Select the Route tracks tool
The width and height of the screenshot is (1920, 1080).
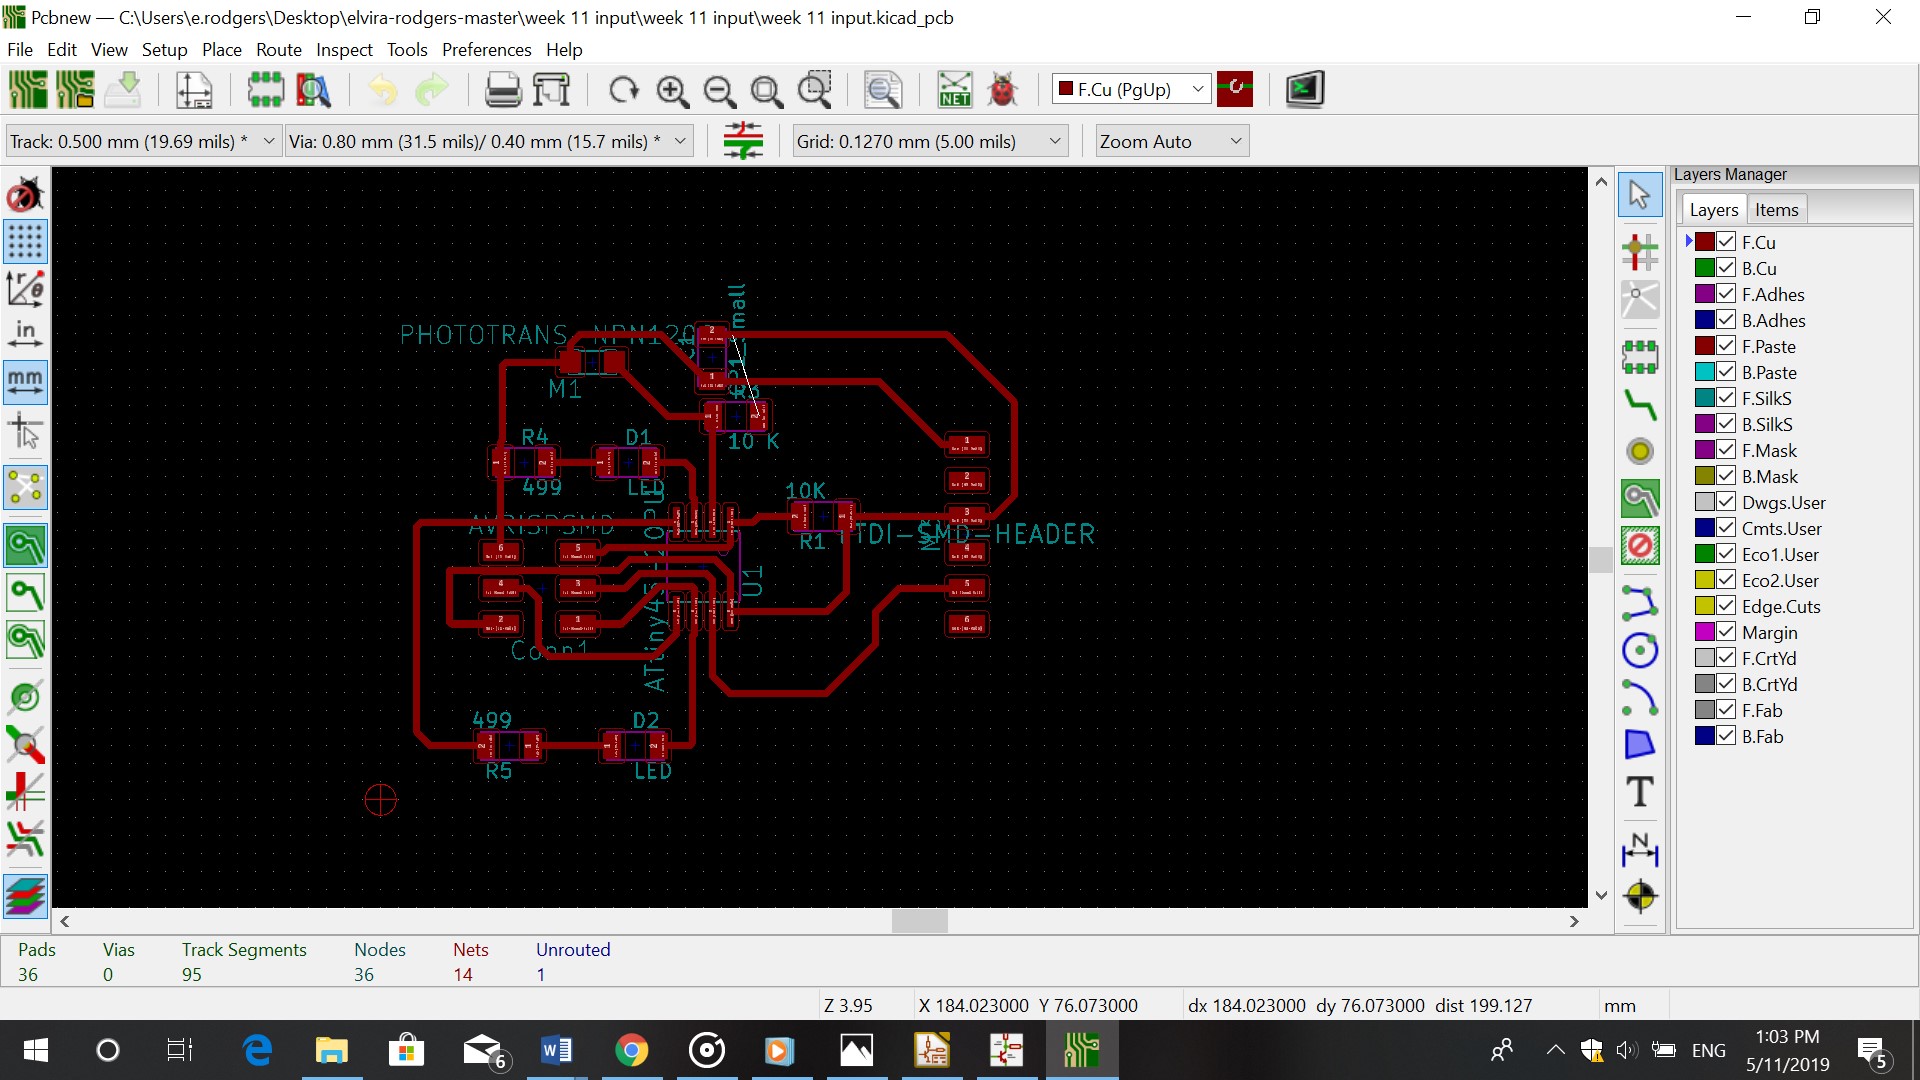[1640, 404]
